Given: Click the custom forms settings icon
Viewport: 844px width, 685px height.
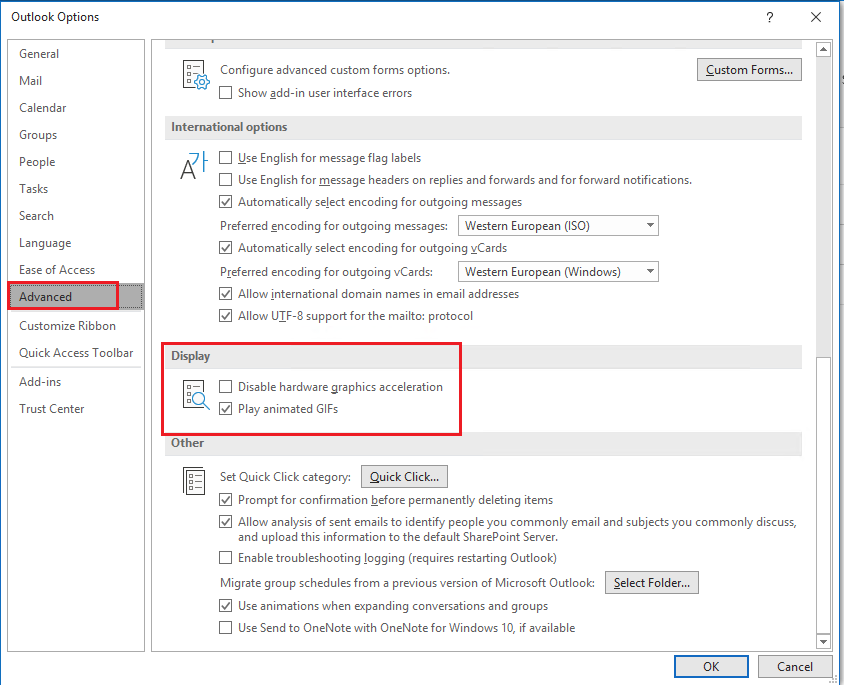Looking at the screenshot, I should 195,75.
